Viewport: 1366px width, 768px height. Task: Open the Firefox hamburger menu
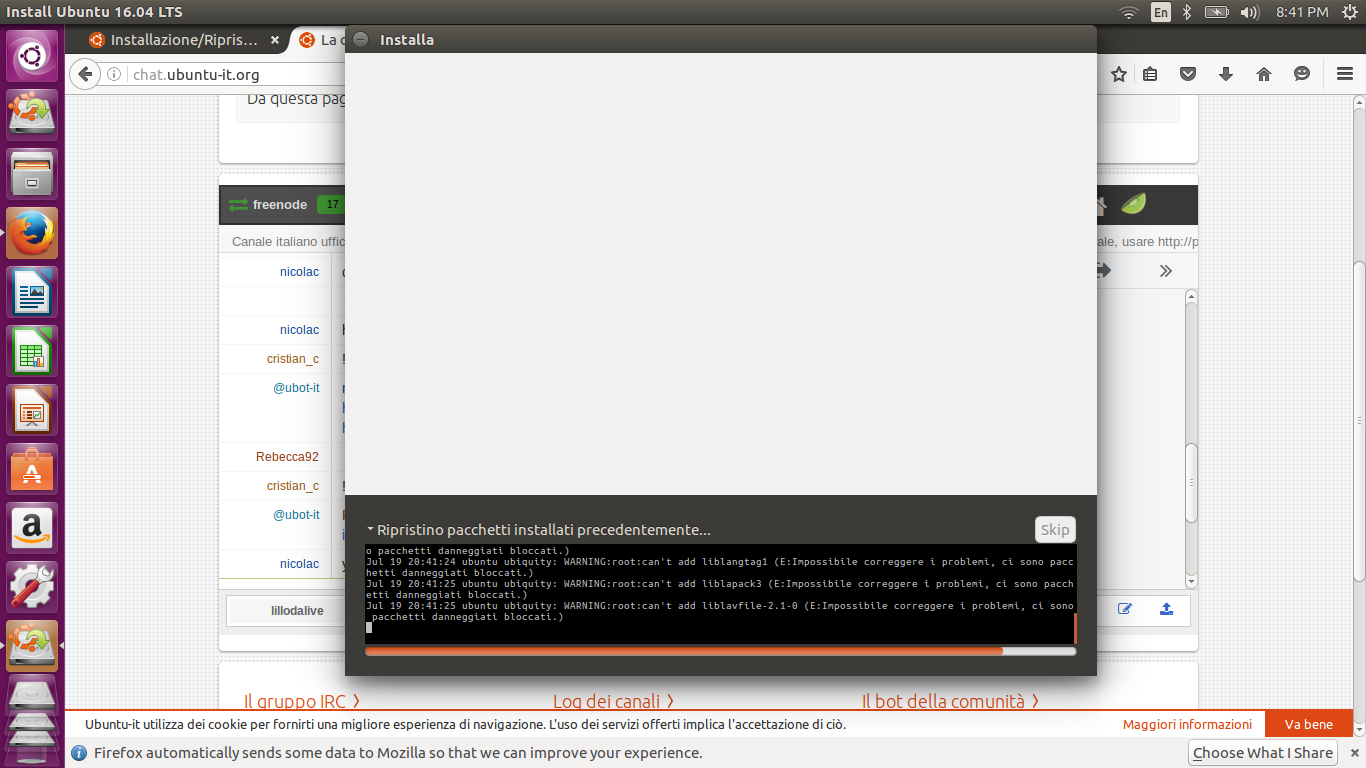click(1345, 74)
